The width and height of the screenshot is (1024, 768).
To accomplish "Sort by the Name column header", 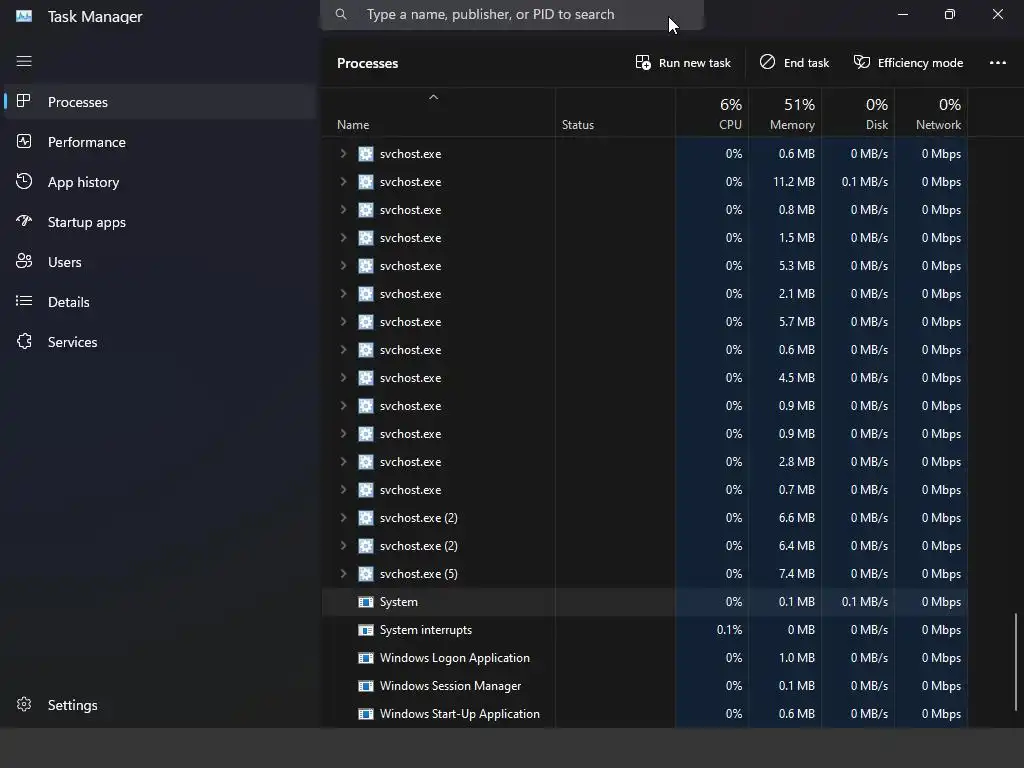I will [438, 112].
